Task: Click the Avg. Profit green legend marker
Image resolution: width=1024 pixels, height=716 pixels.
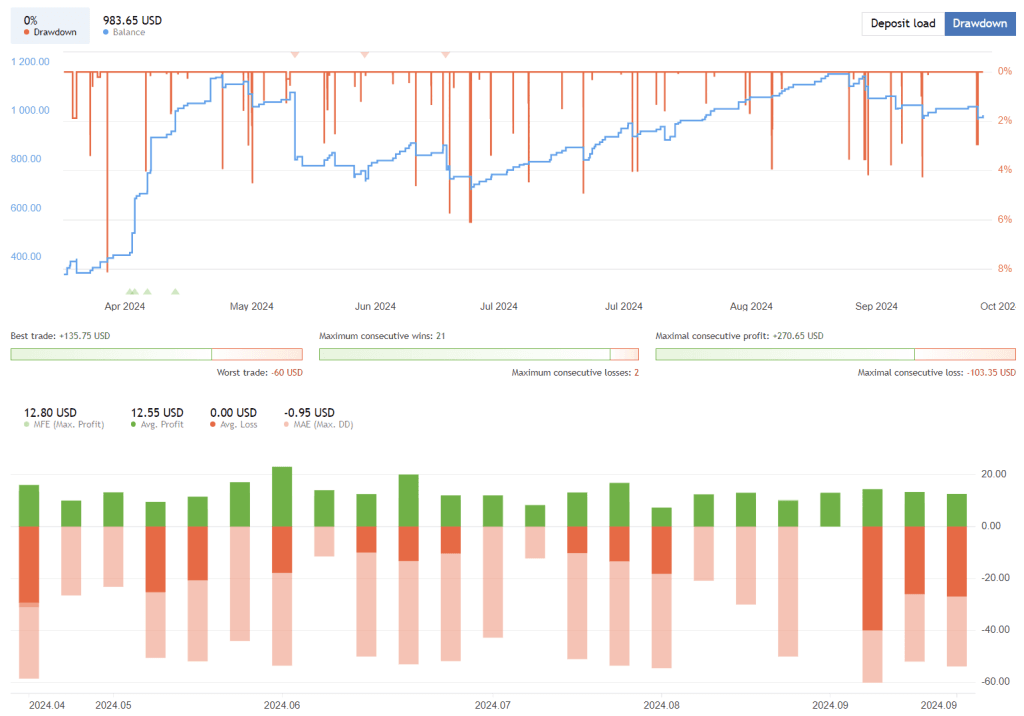Action: [134, 423]
